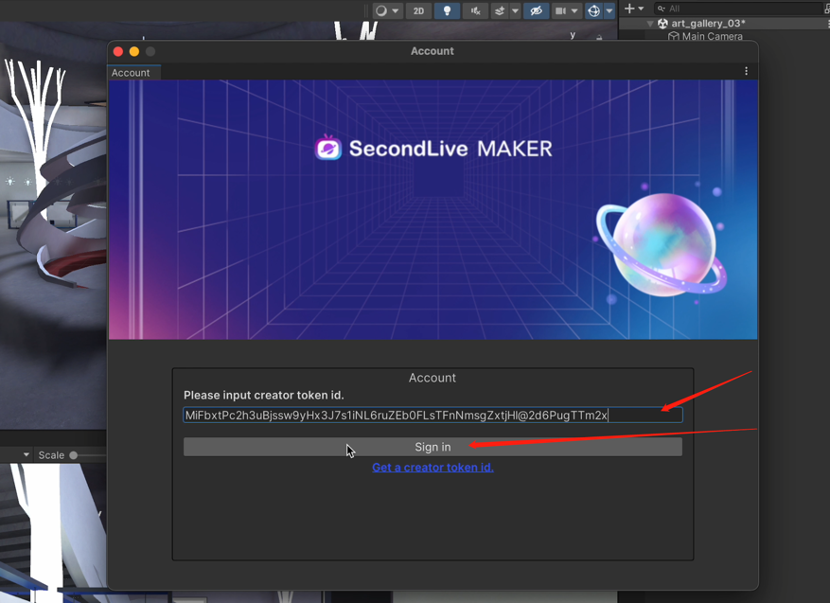Viewport: 830px width, 604px height.
Task: Click the Unity scene icon beside art_gallery_03
Action: coord(662,23)
